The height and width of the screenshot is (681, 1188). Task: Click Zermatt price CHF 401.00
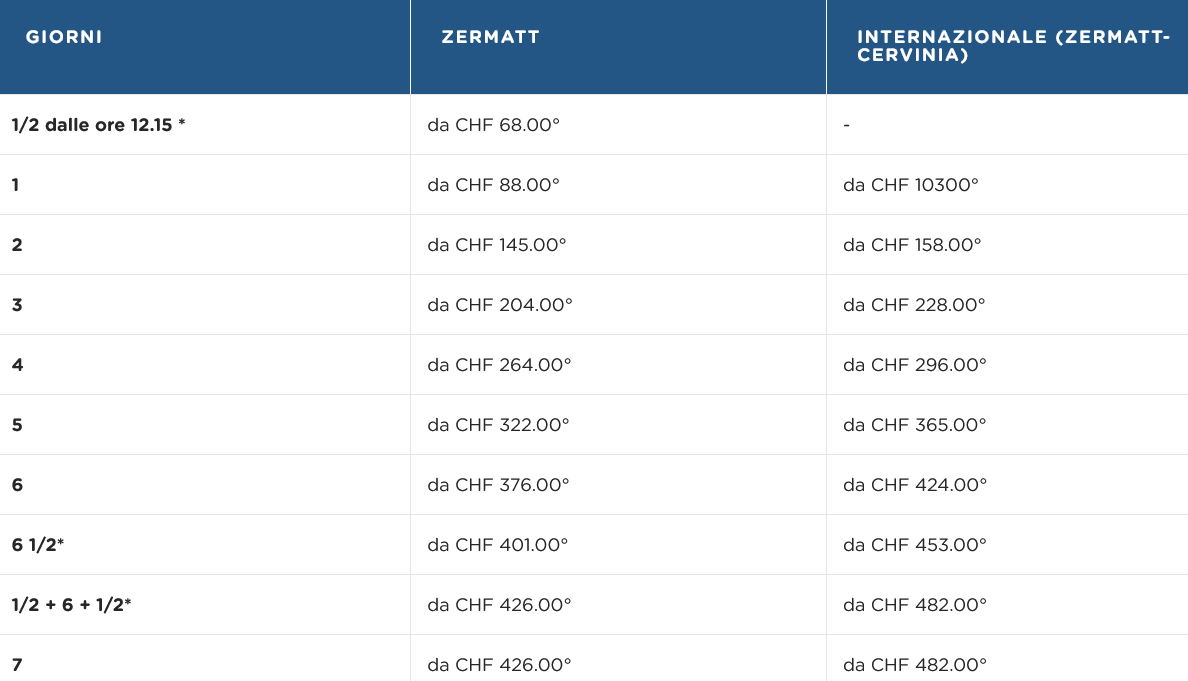pos(498,545)
